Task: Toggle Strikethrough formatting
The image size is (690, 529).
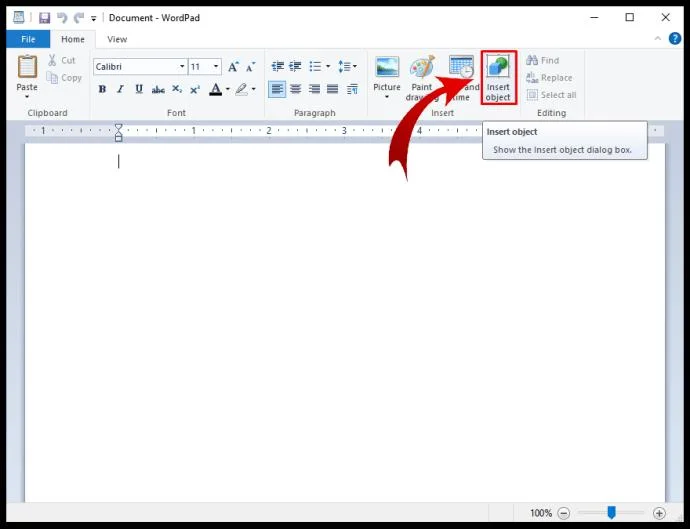Action: 158,90
